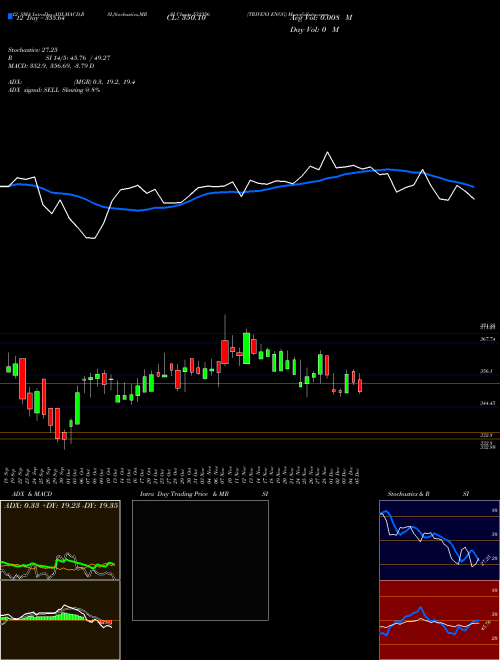The width and height of the screenshot is (500, 660).
Task: Select the 'Stochastics & R' panel heading
Action: 409,494
